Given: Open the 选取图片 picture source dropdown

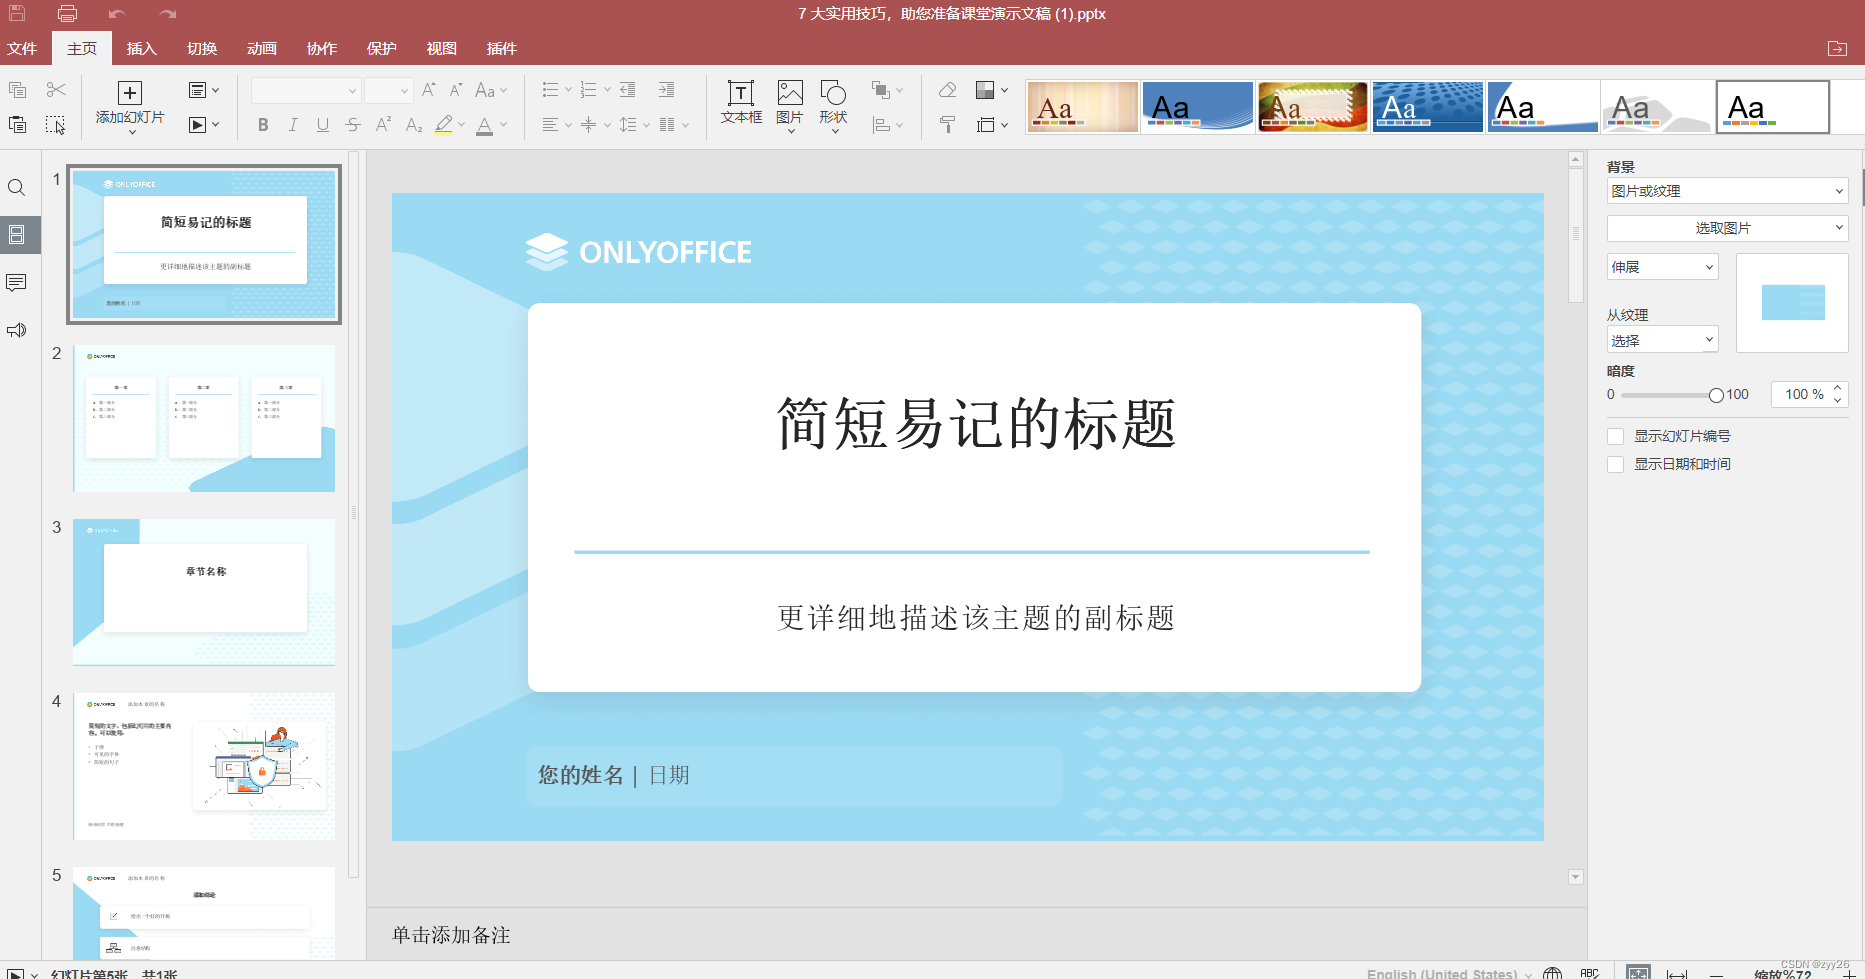Looking at the screenshot, I should click(1727, 228).
